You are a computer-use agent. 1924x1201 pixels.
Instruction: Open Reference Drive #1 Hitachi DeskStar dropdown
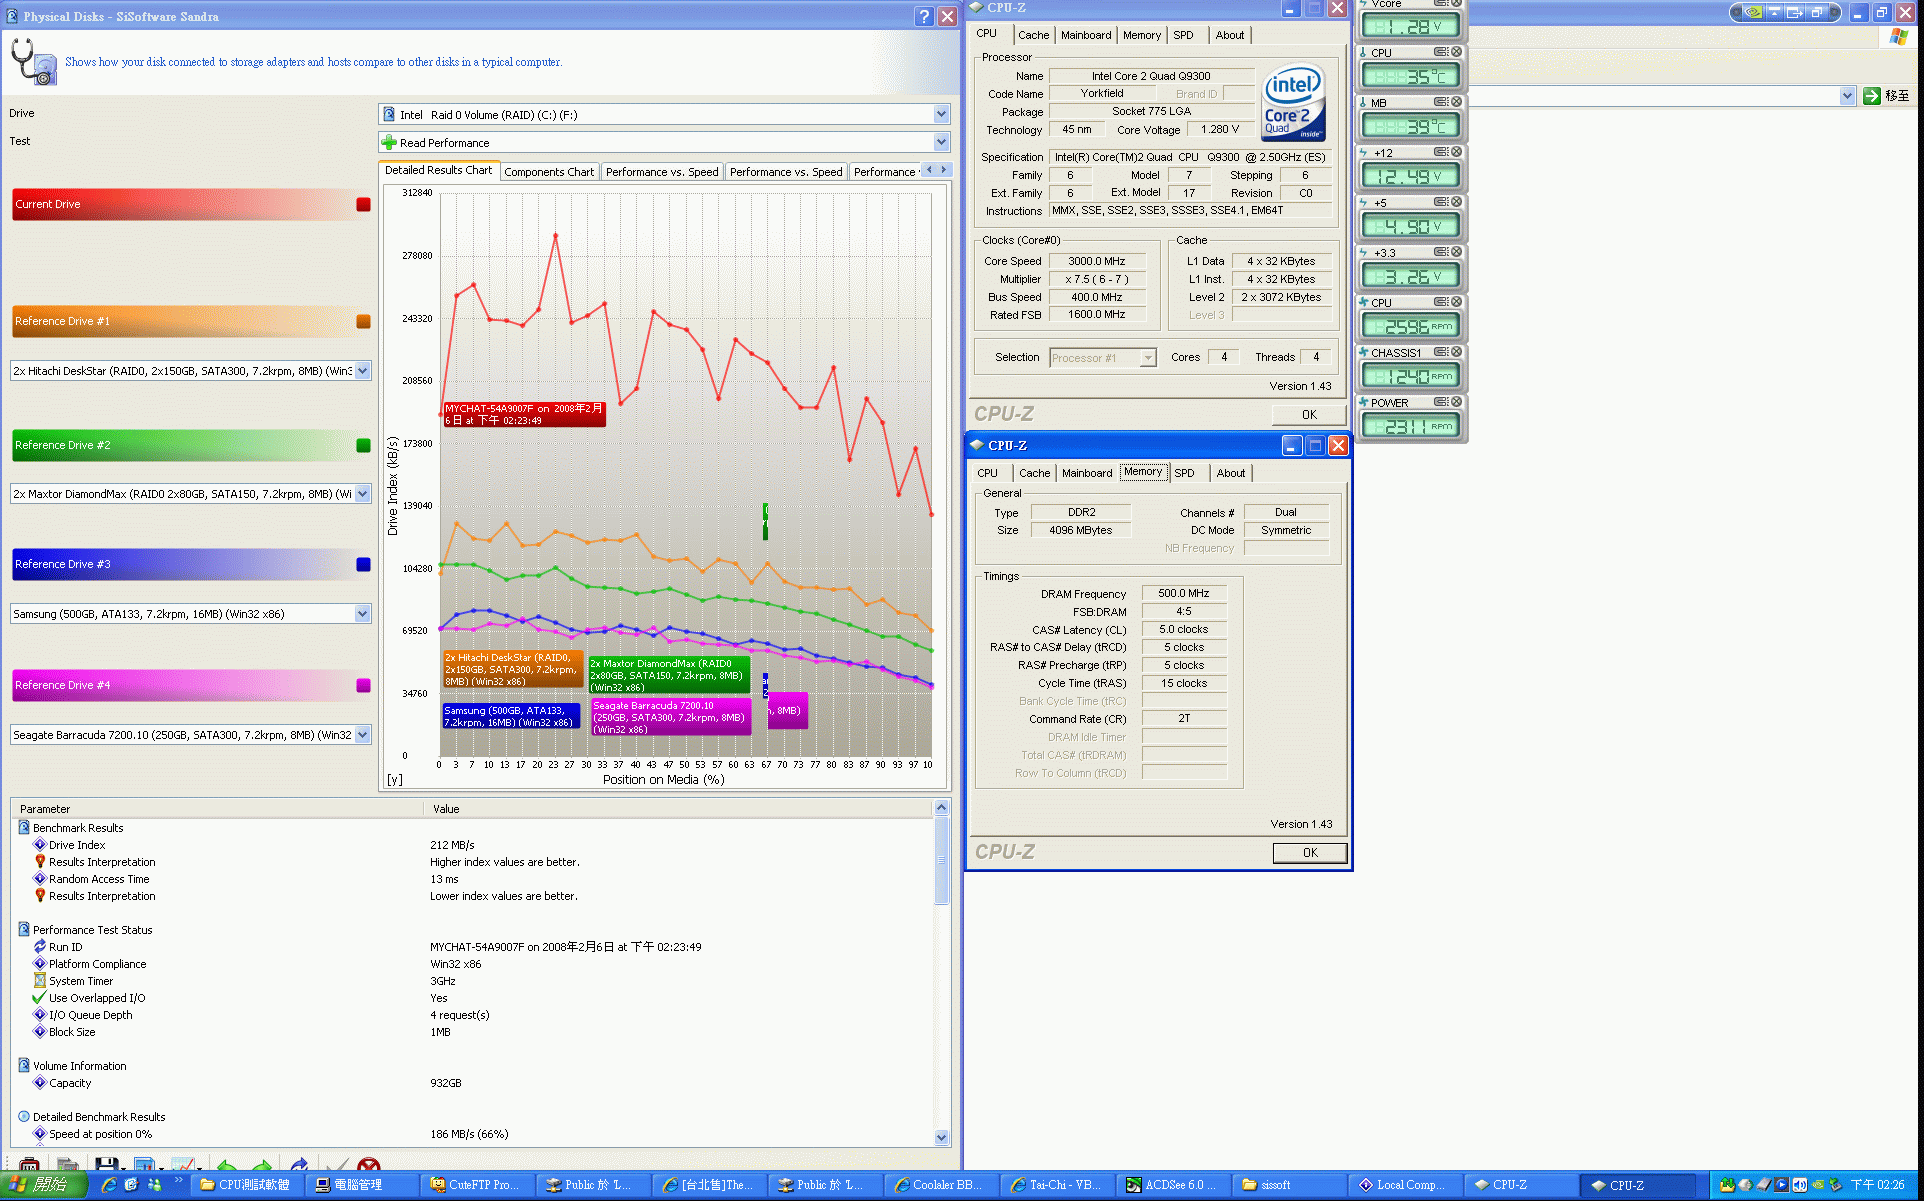coord(363,370)
